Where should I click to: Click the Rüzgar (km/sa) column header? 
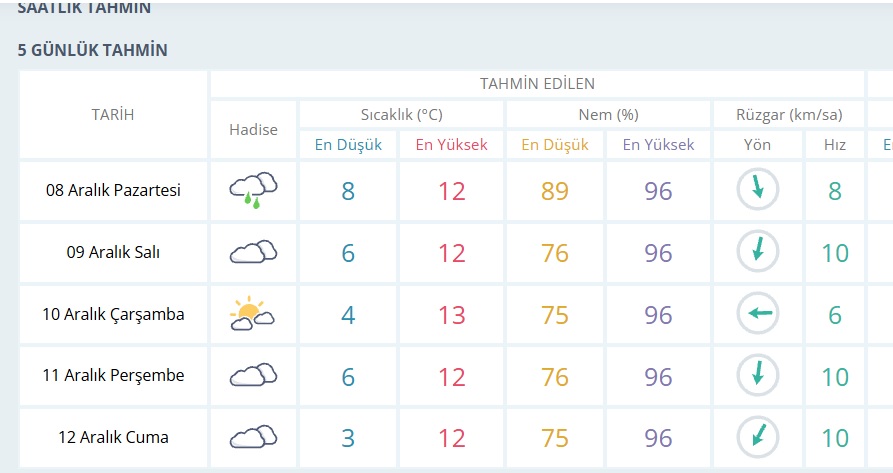pyautogui.click(x=786, y=114)
